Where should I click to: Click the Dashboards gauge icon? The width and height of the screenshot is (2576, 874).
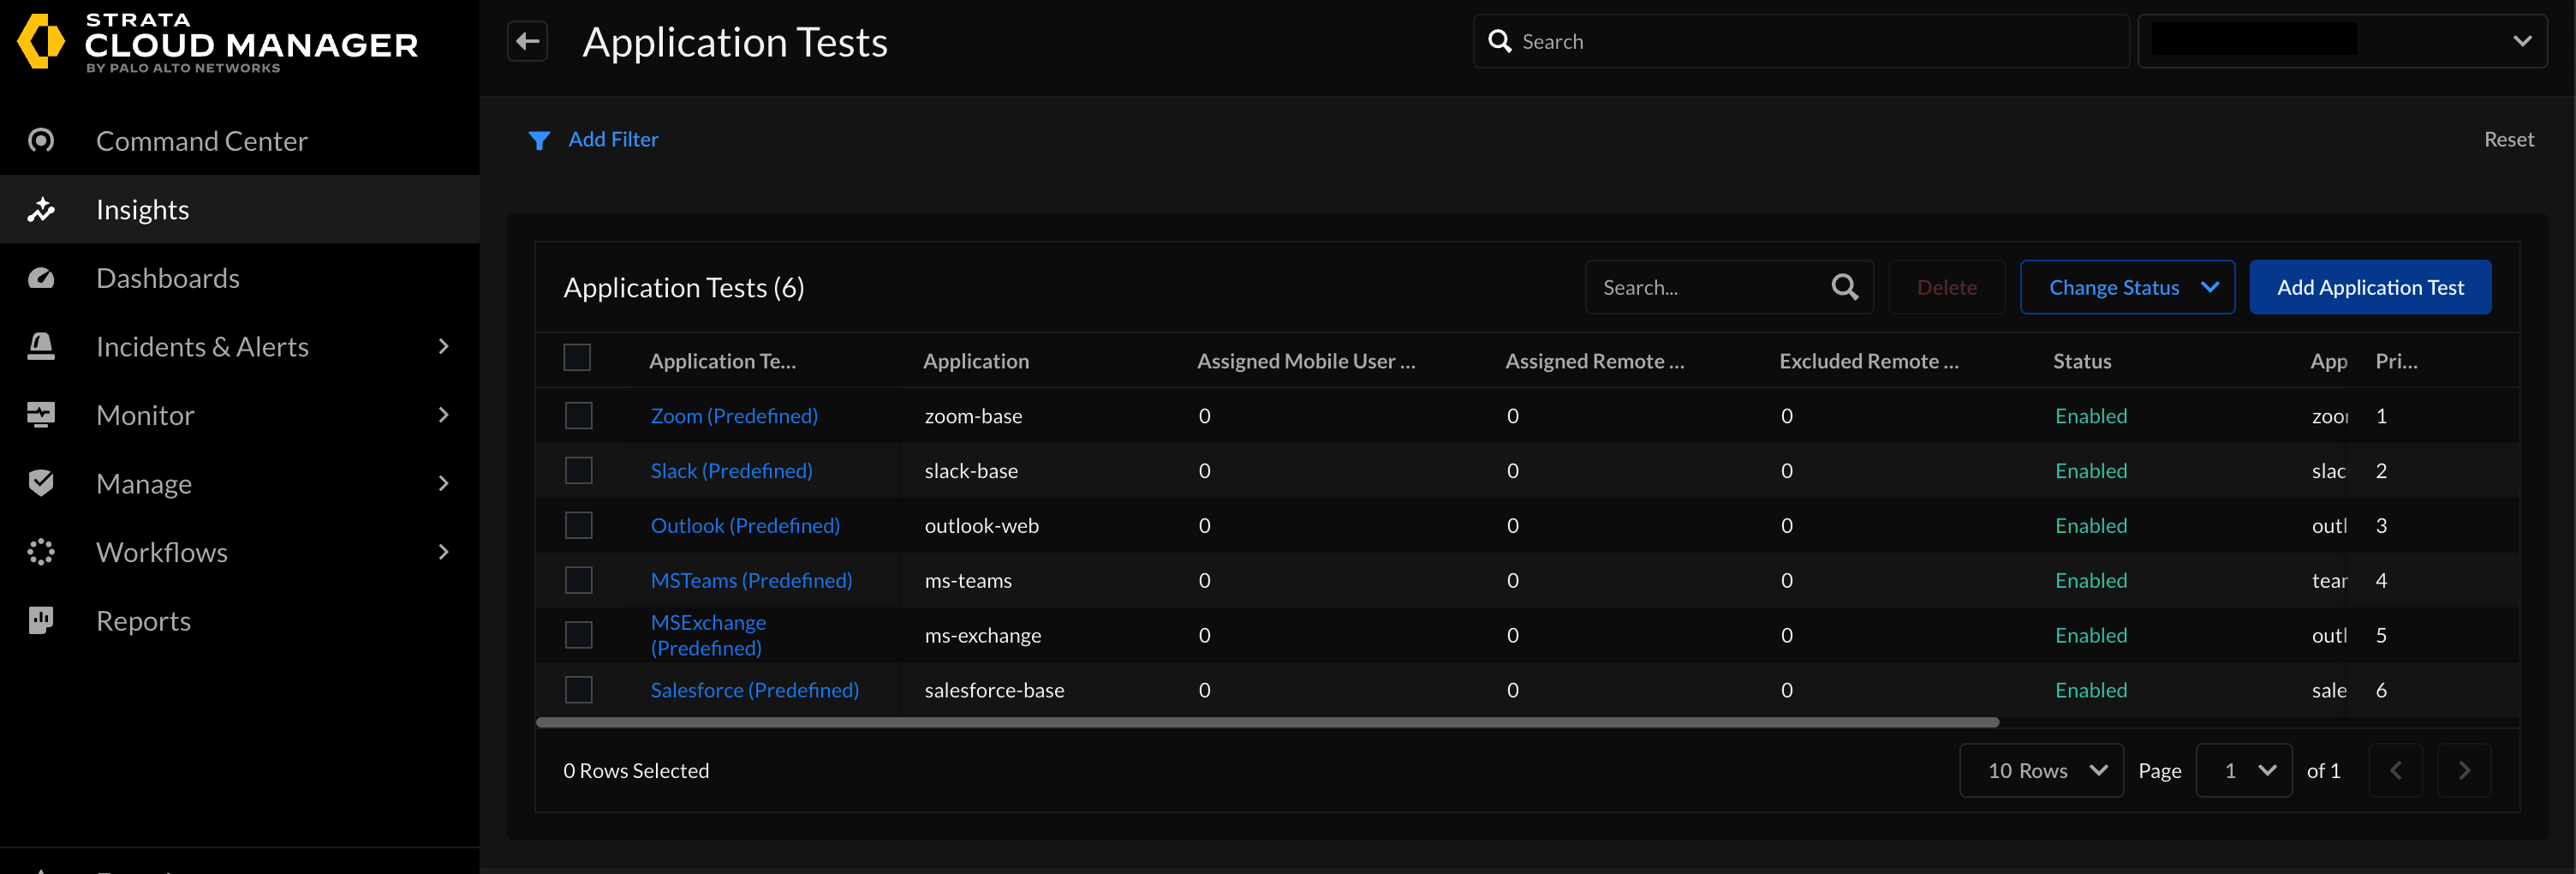tap(41, 278)
